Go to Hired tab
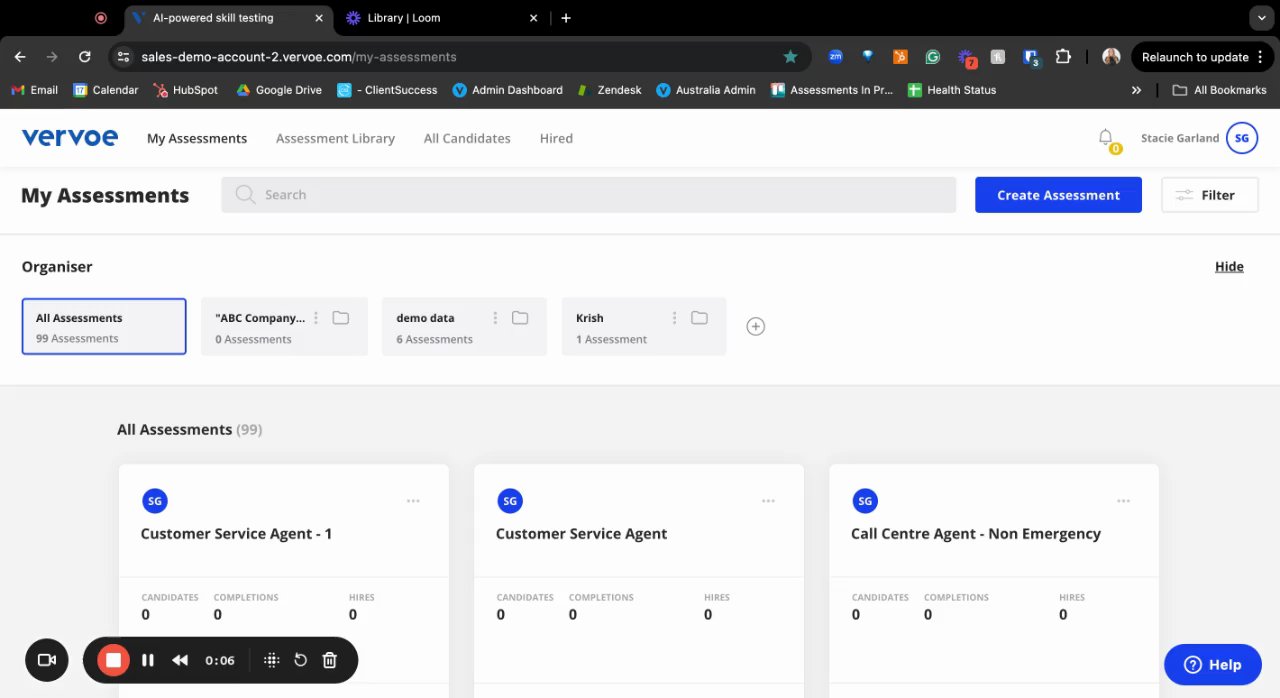This screenshot has height=698, width=1280. (x=556, y=138)
